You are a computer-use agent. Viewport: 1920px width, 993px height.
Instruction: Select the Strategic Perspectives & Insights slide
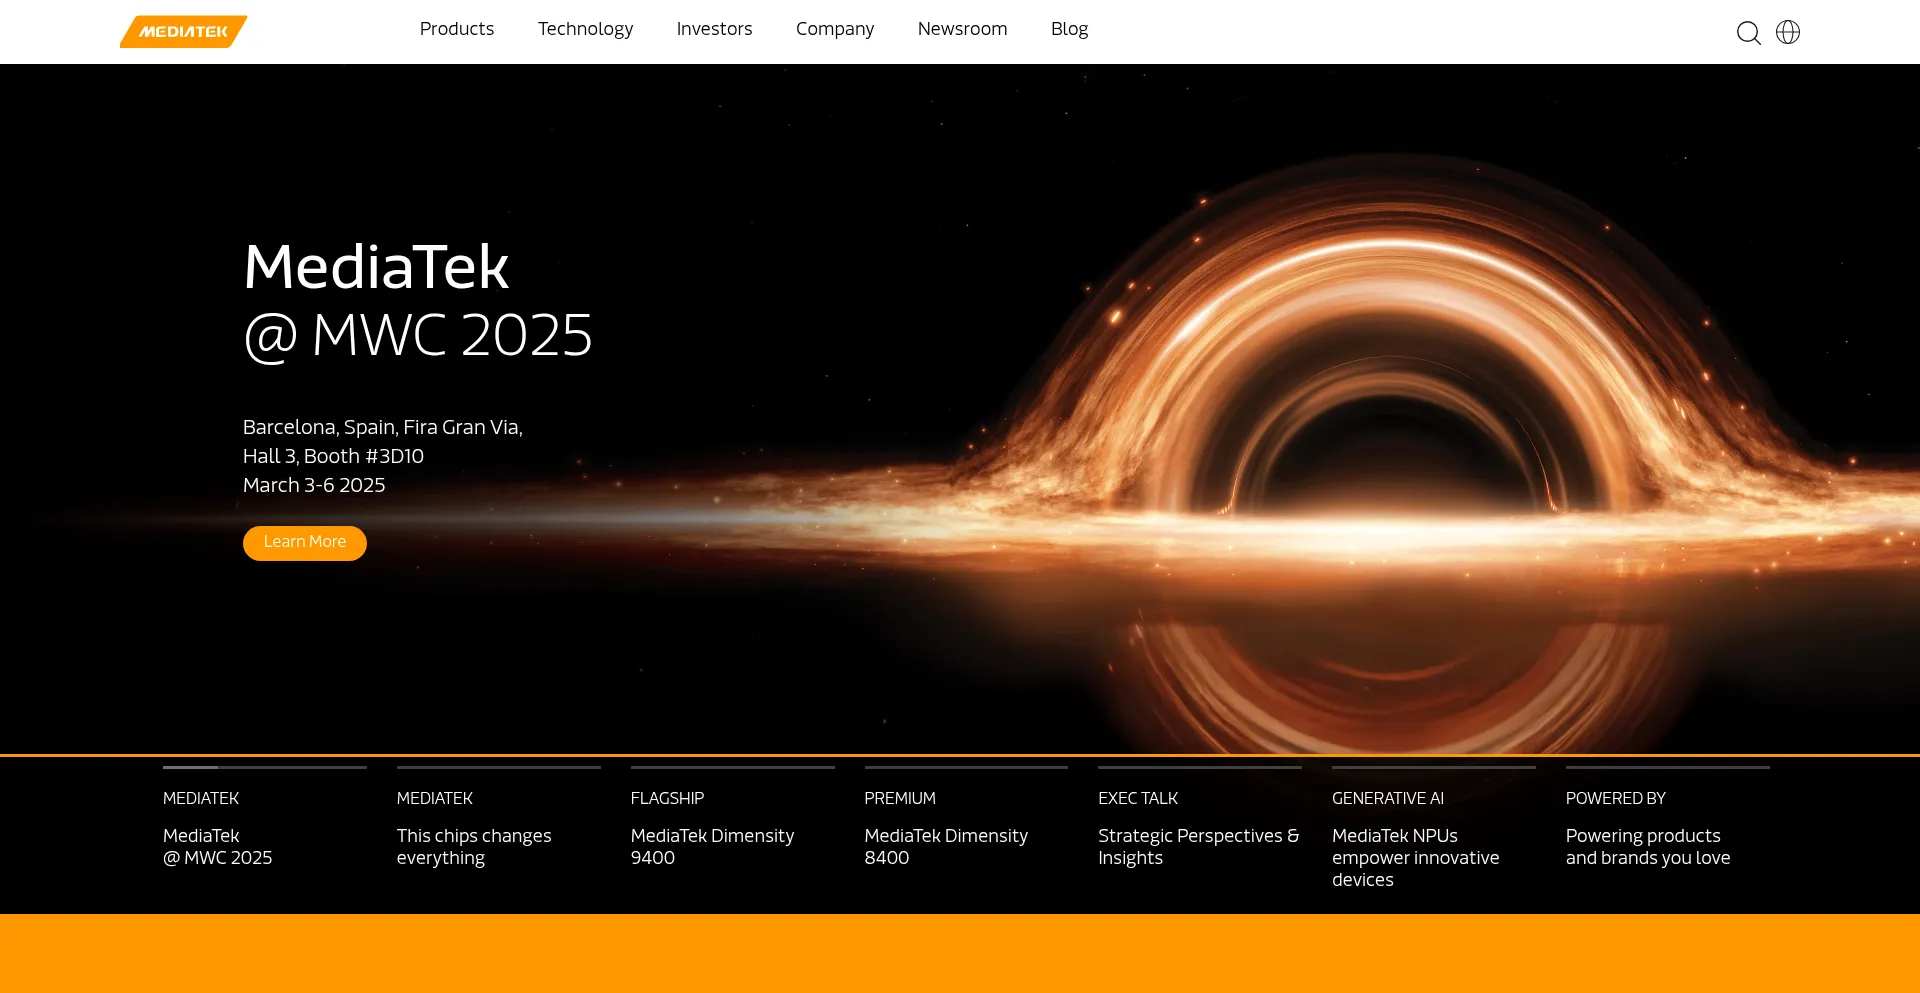1200,828
